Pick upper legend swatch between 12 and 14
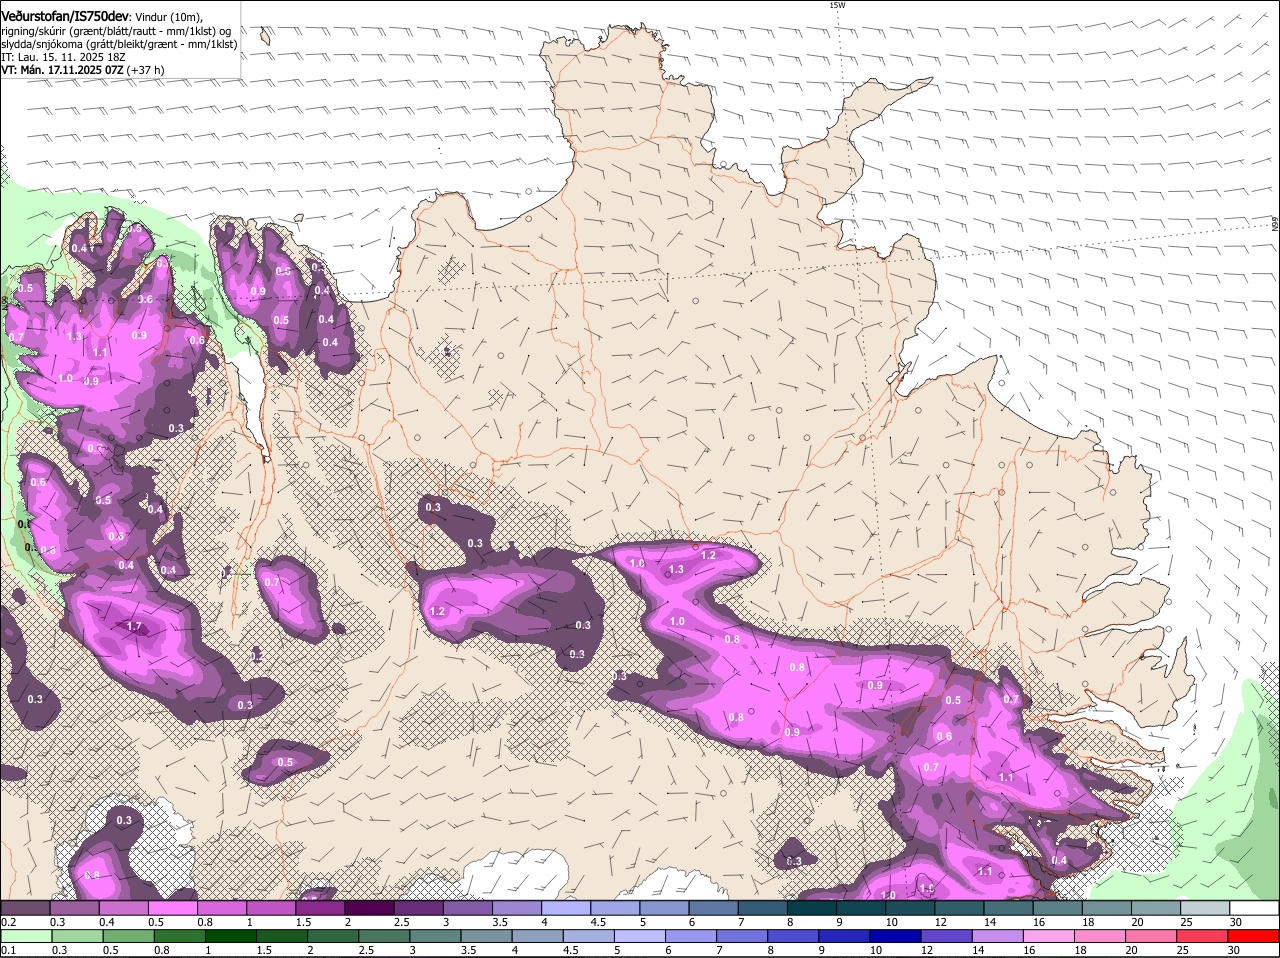Image resolution: width=1280 pixels, height=958 pixels. tap(960, 908)
